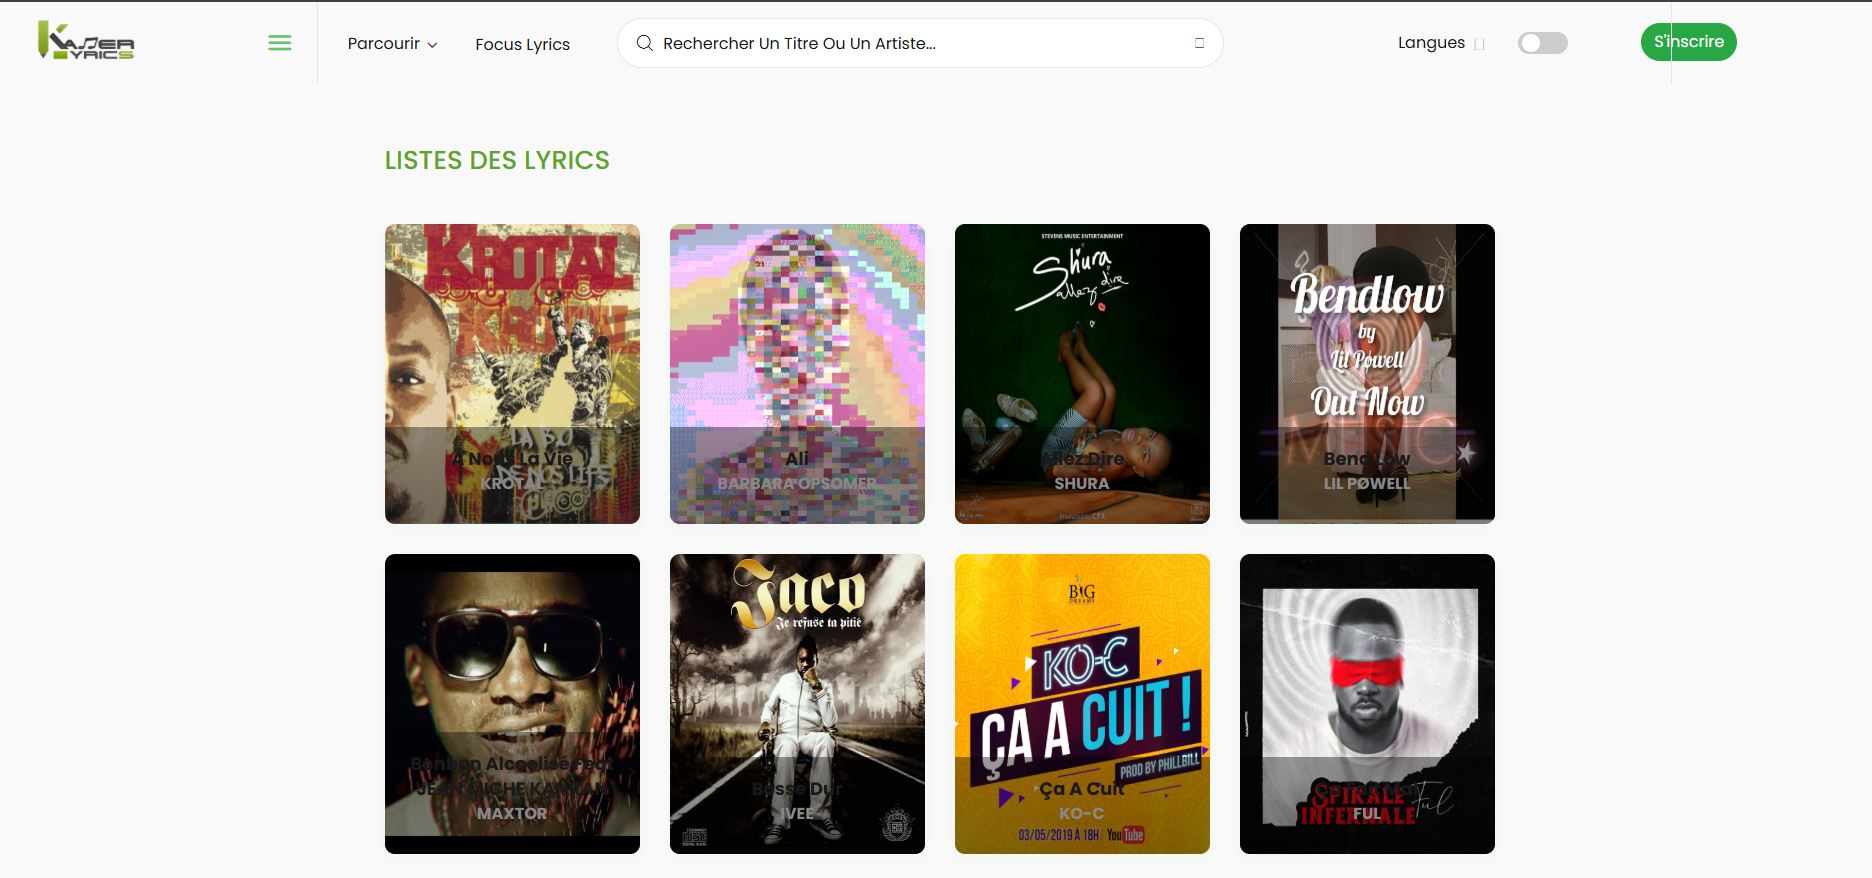
Task: Open the Jaco Je refuse ta pitié cover
Action: [797, 704]
